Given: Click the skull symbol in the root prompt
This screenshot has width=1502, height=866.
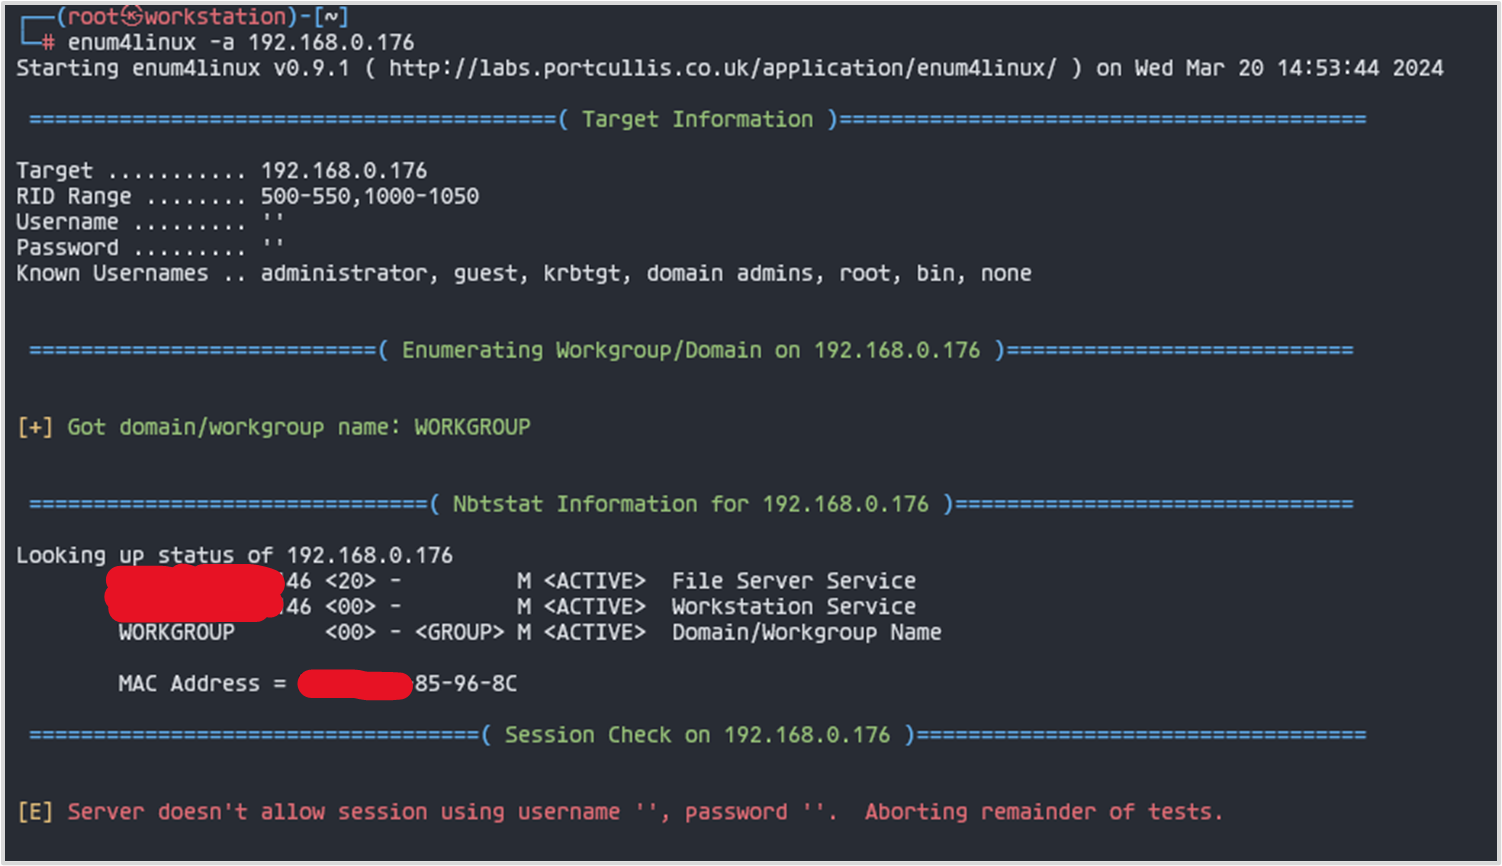Looking at the screenshot, I should pos(133,17).
